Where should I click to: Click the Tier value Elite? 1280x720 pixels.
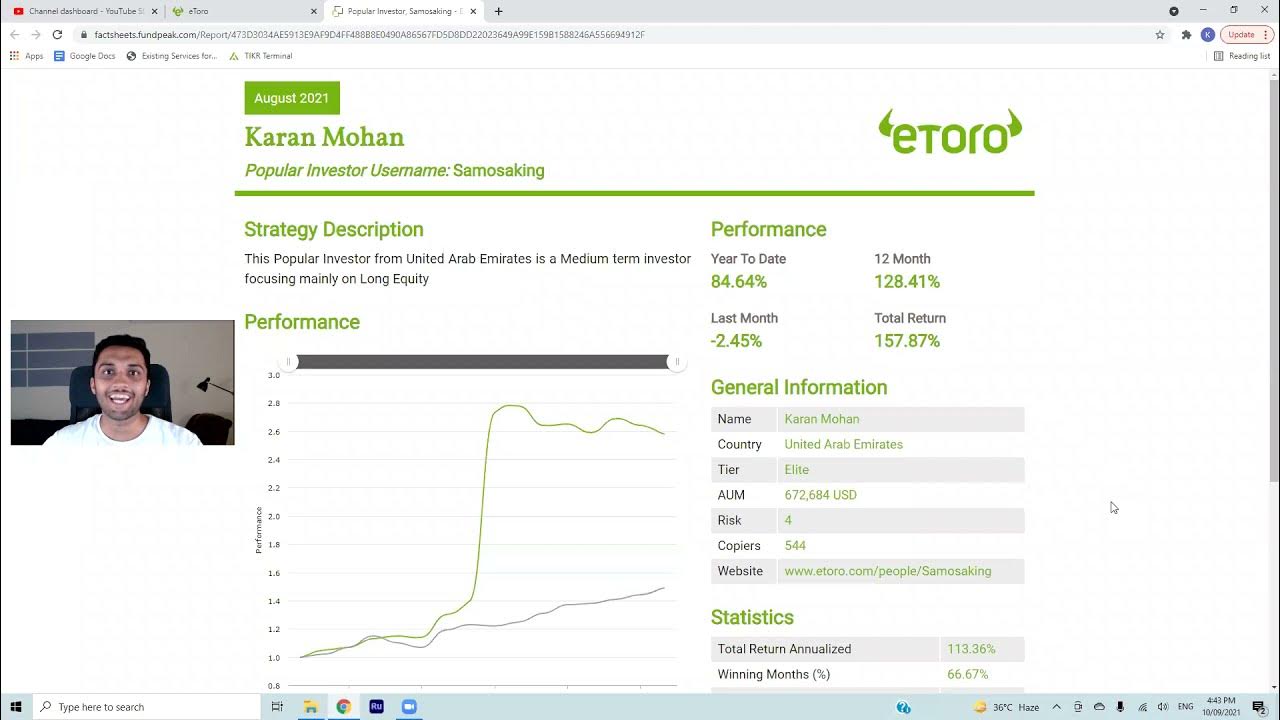(797, 470)
